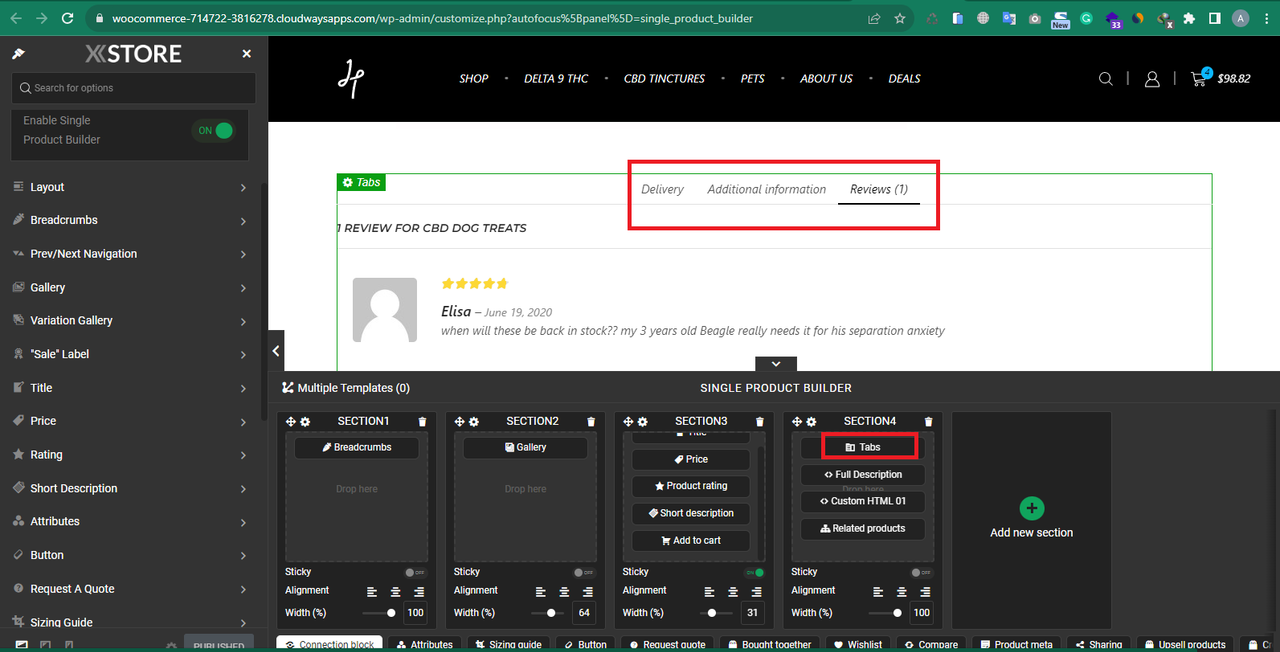This screenshot has width=1280, height=652.
Task: Expand Variation Gallery options
Action: click(x=130, y=321)
